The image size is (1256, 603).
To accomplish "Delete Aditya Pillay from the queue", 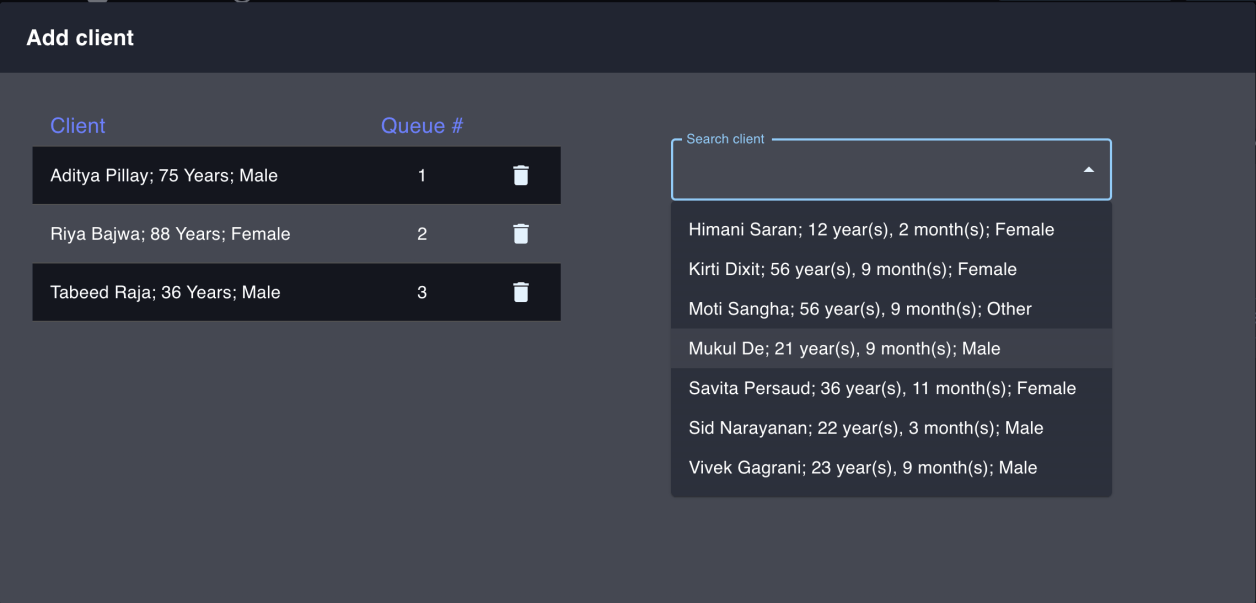I will tap(521, 176).
